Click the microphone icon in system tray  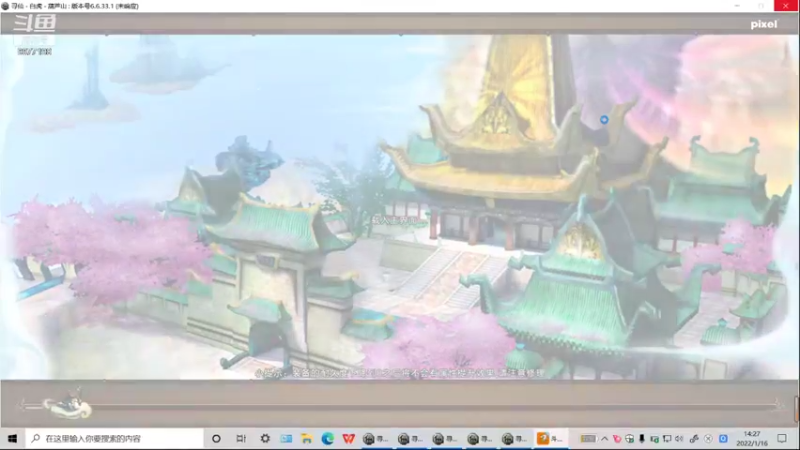click(x=642, y=438)
